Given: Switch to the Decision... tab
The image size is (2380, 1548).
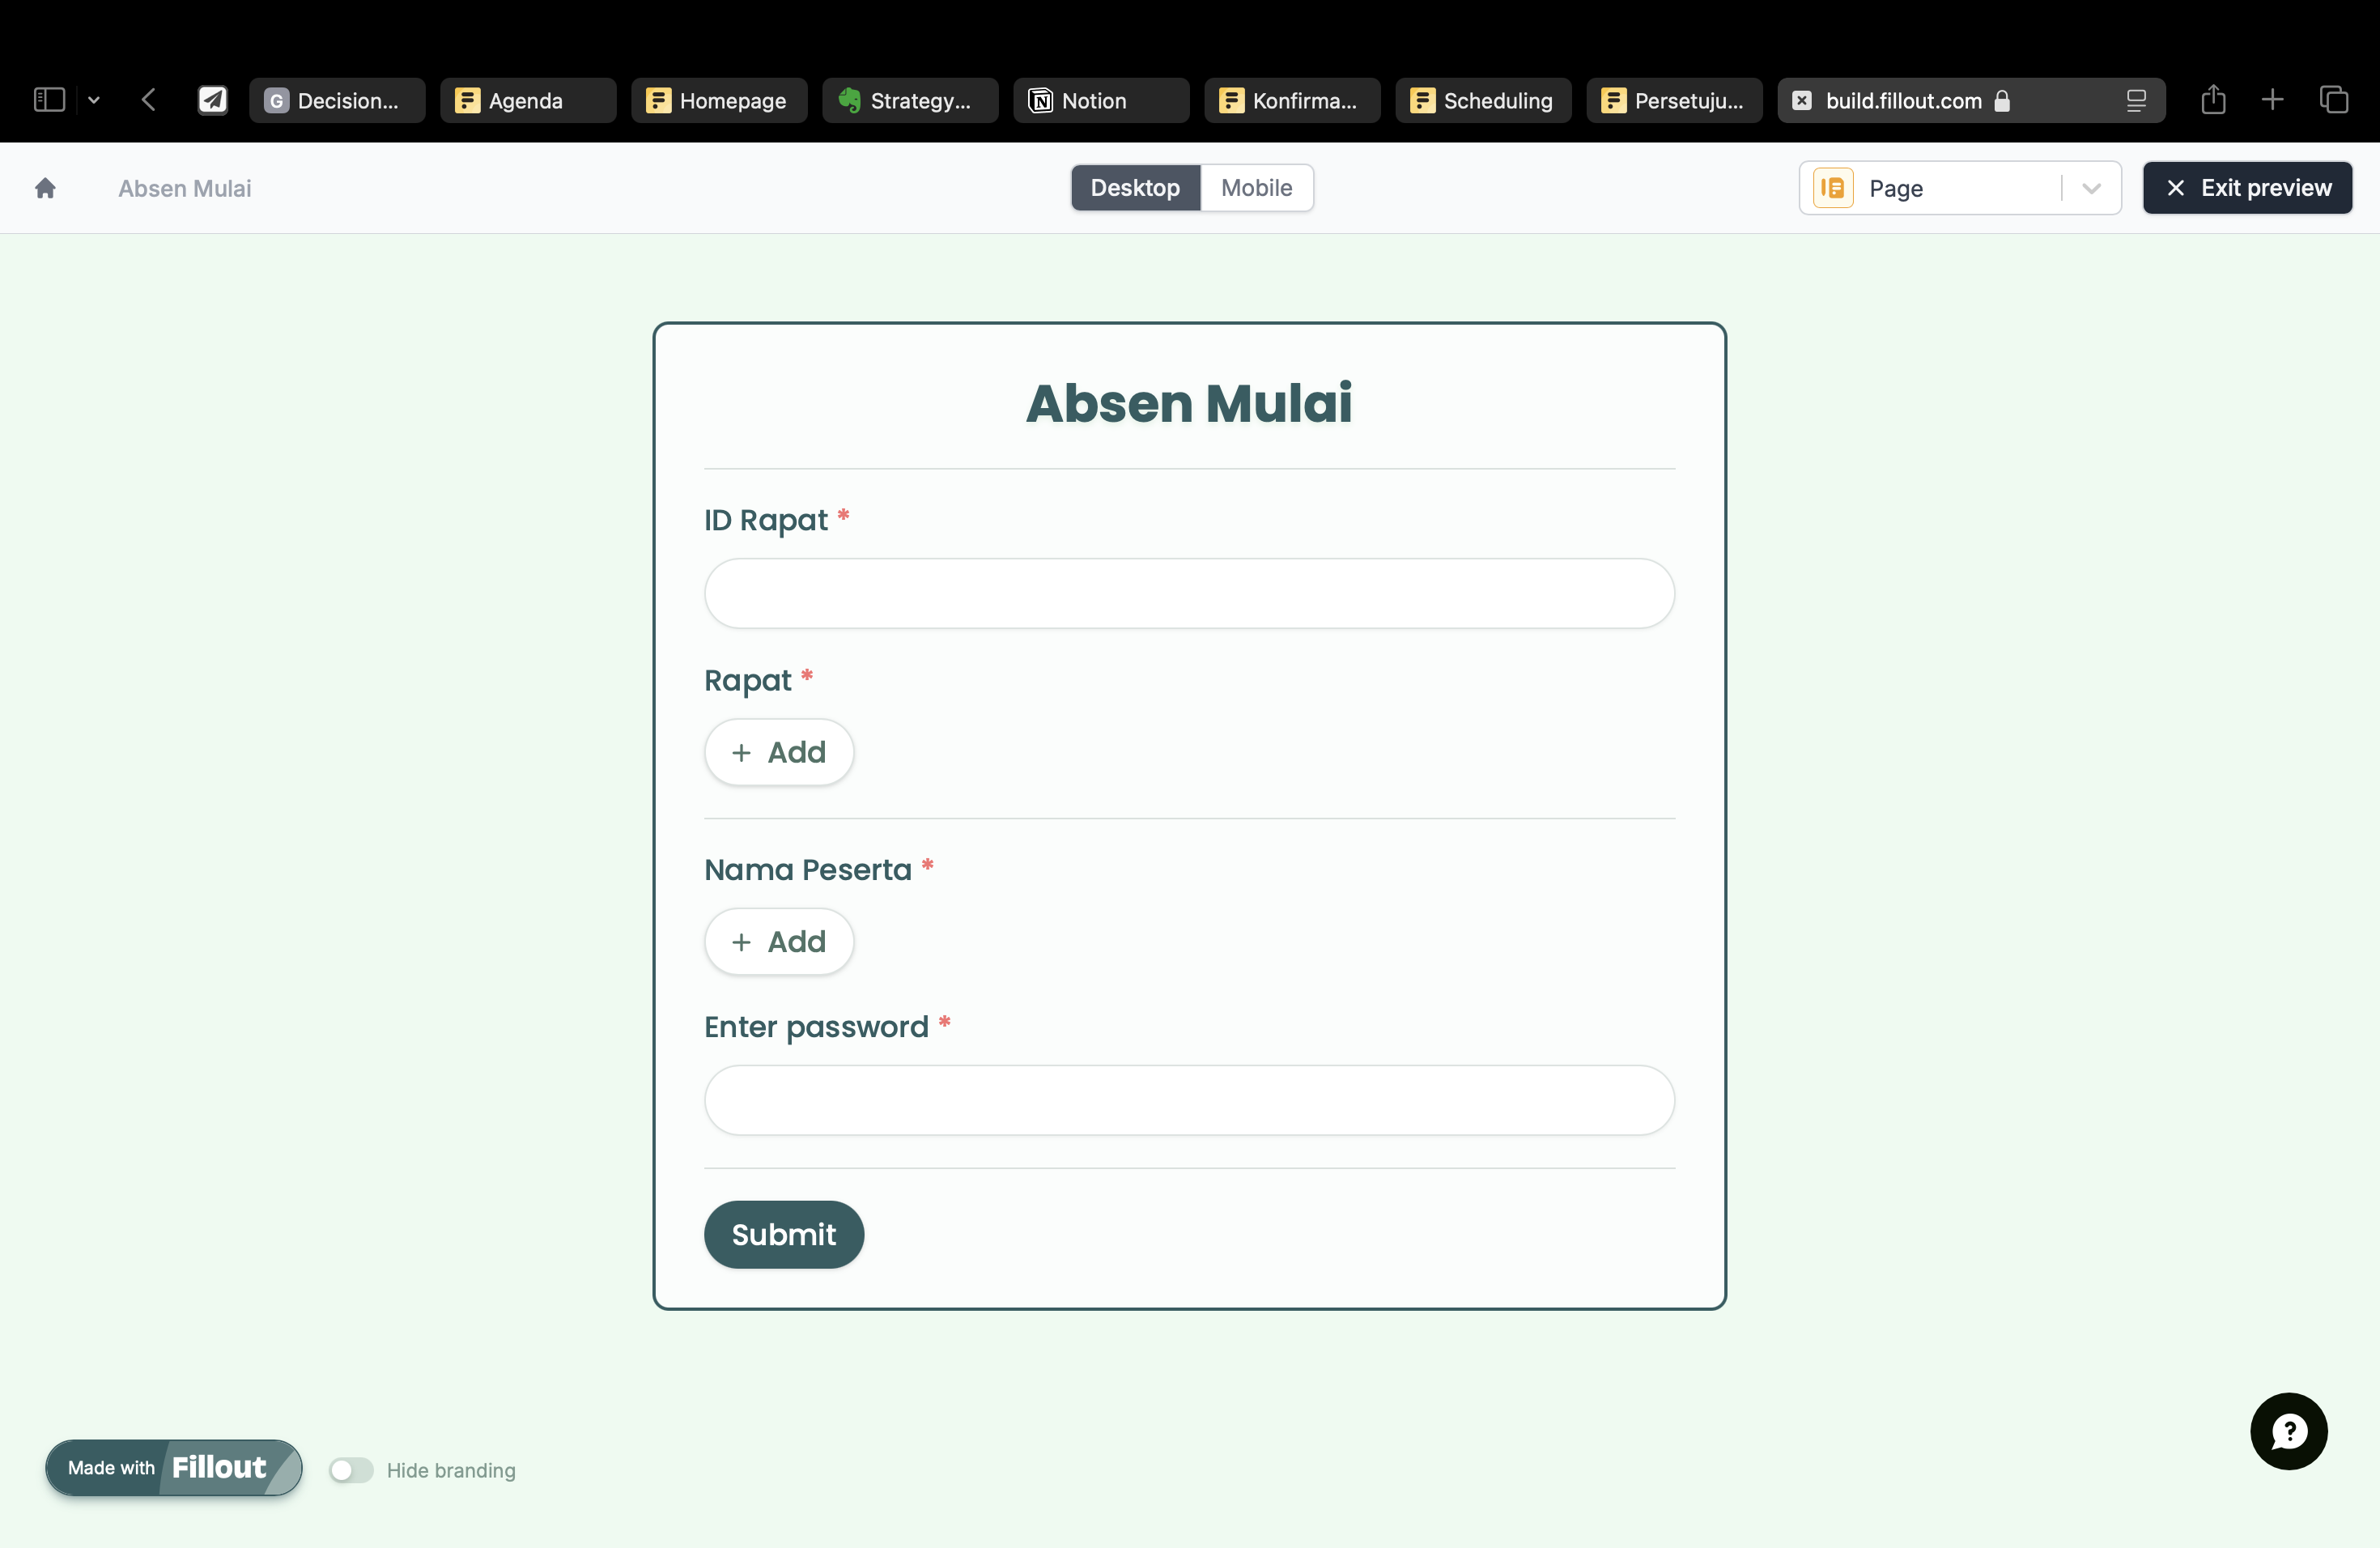Looking at the screenshot, I should [x=337, y=100].
